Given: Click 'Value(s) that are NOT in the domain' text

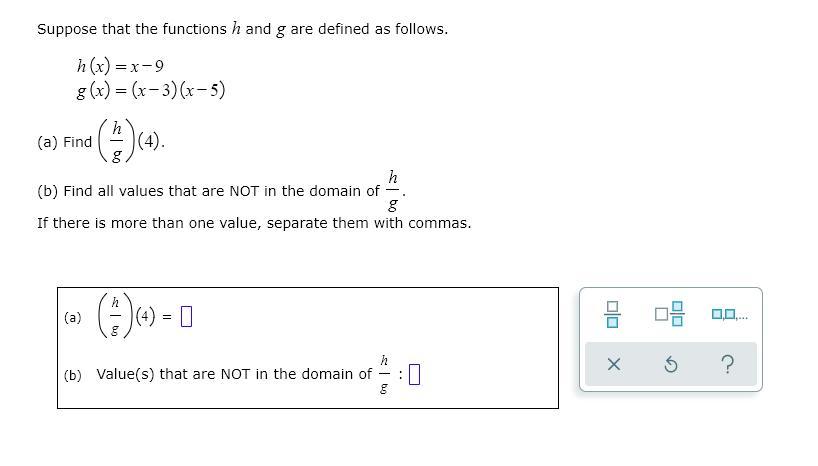Looking at the screenshot, I should coord(234,374).
